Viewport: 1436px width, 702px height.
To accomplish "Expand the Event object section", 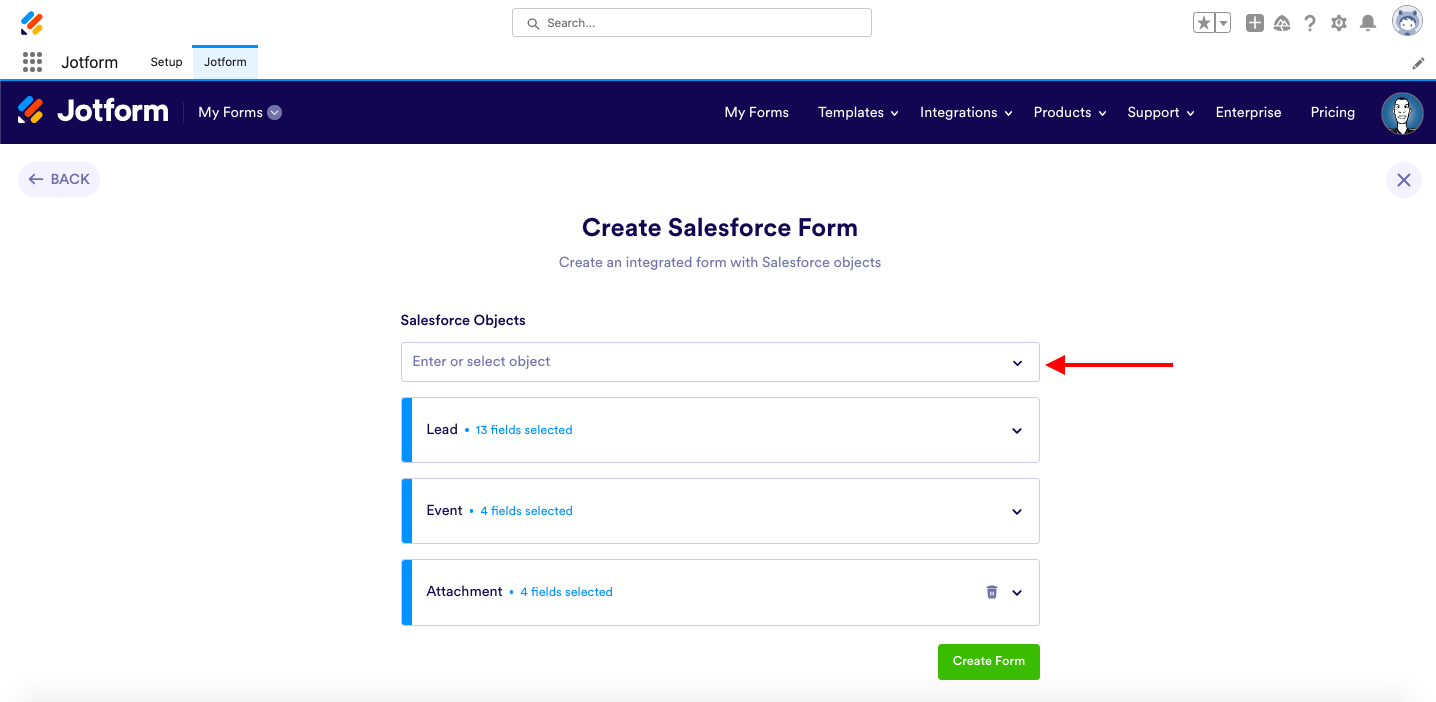I will point(1016,512).
